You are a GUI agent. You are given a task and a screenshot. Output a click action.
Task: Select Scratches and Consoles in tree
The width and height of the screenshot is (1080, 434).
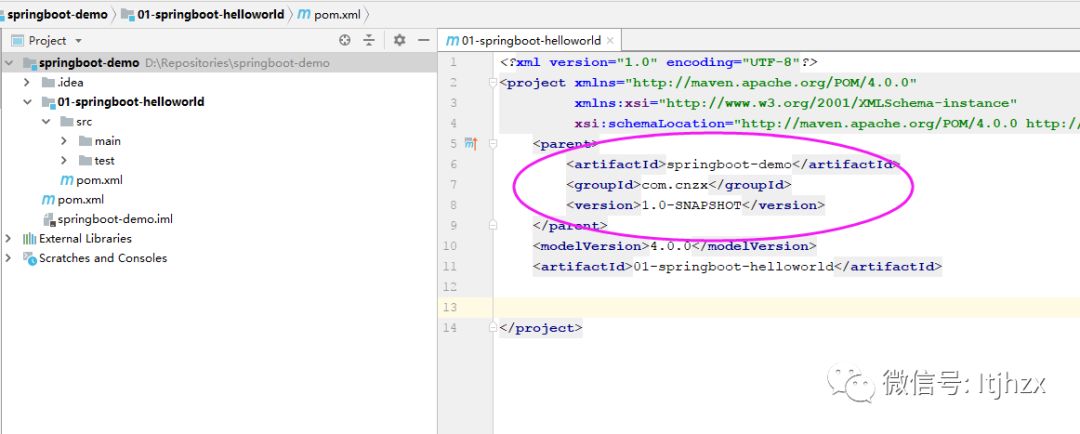(103, 258)
